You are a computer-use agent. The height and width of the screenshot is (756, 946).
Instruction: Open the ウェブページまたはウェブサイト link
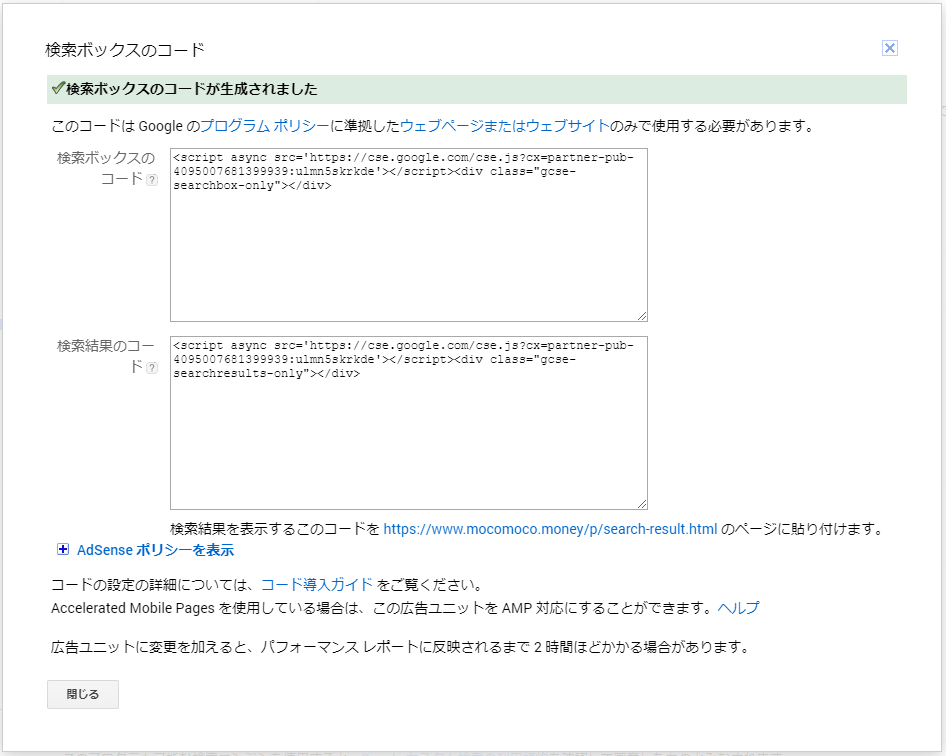click(505, 126)
